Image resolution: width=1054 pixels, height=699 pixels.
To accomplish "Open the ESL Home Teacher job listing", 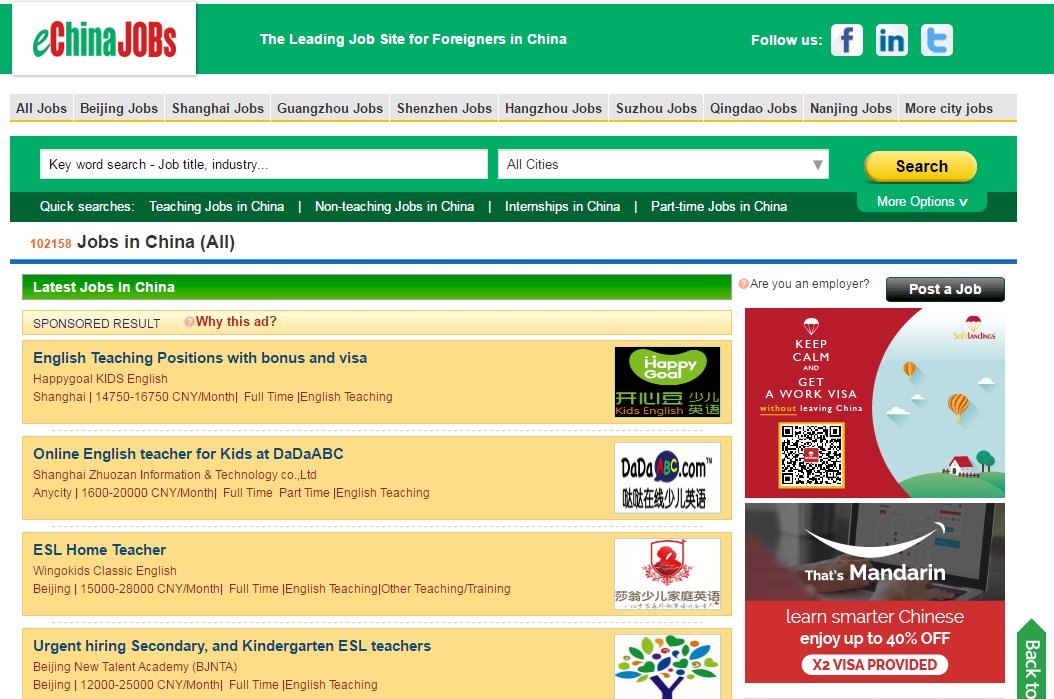I will tap(99, 550).
